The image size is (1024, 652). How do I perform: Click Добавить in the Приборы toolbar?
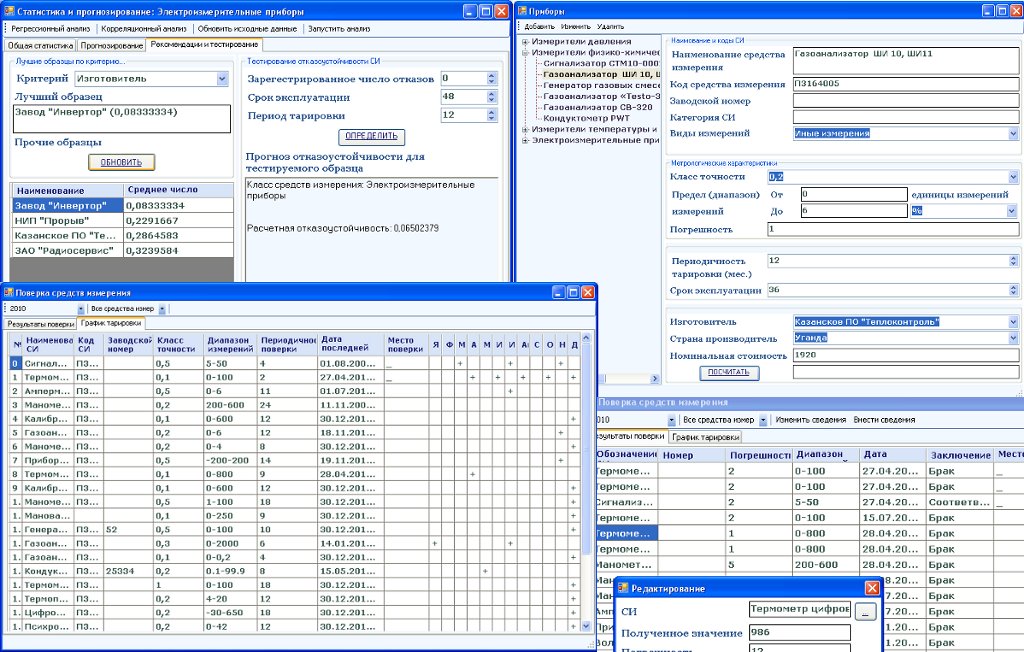[539, 26]
